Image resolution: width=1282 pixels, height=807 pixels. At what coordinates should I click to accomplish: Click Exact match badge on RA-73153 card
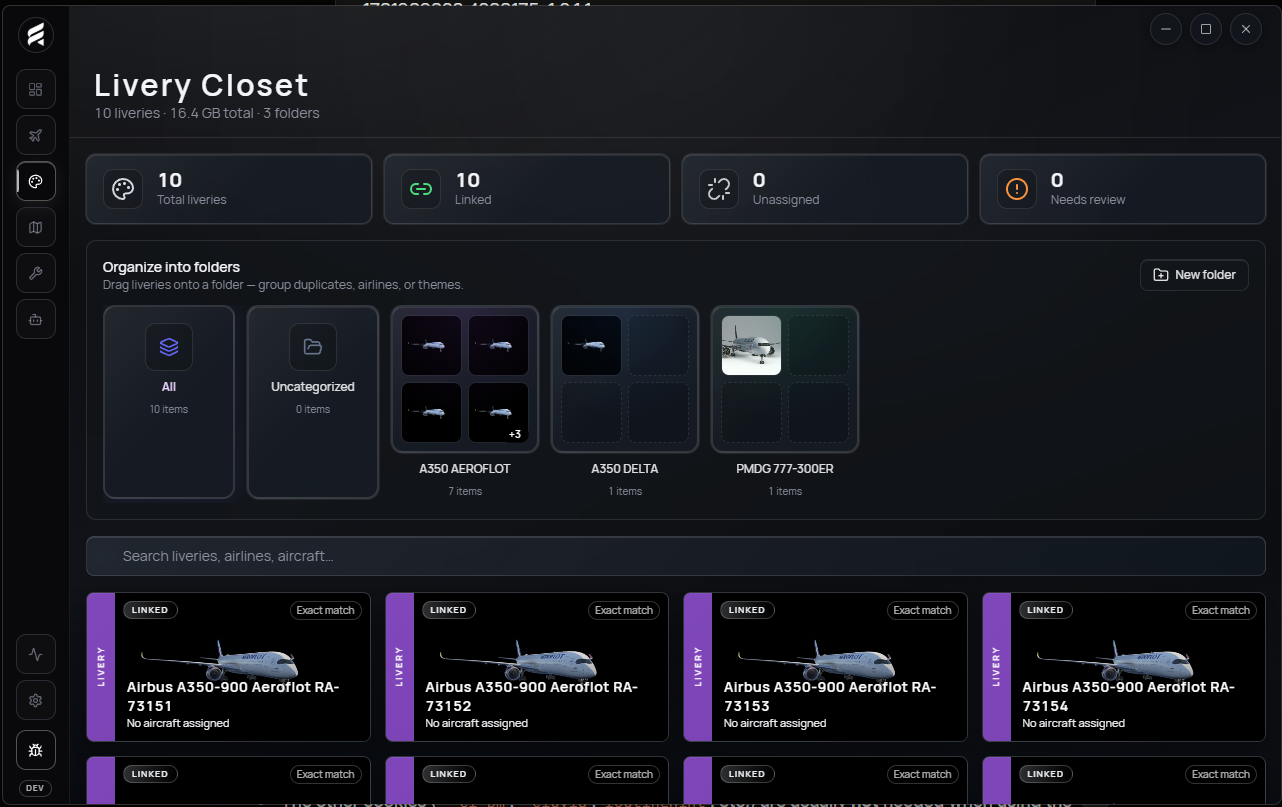[x=922, y=610]
